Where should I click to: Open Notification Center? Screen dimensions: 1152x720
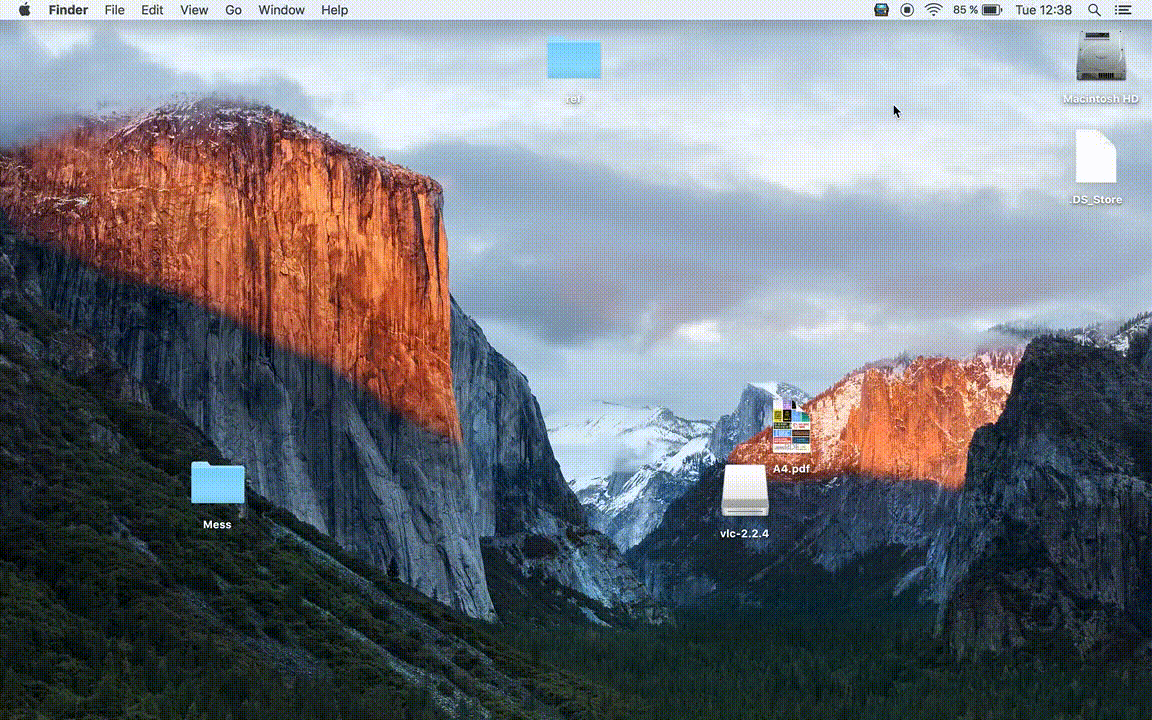click(1122, 10)
